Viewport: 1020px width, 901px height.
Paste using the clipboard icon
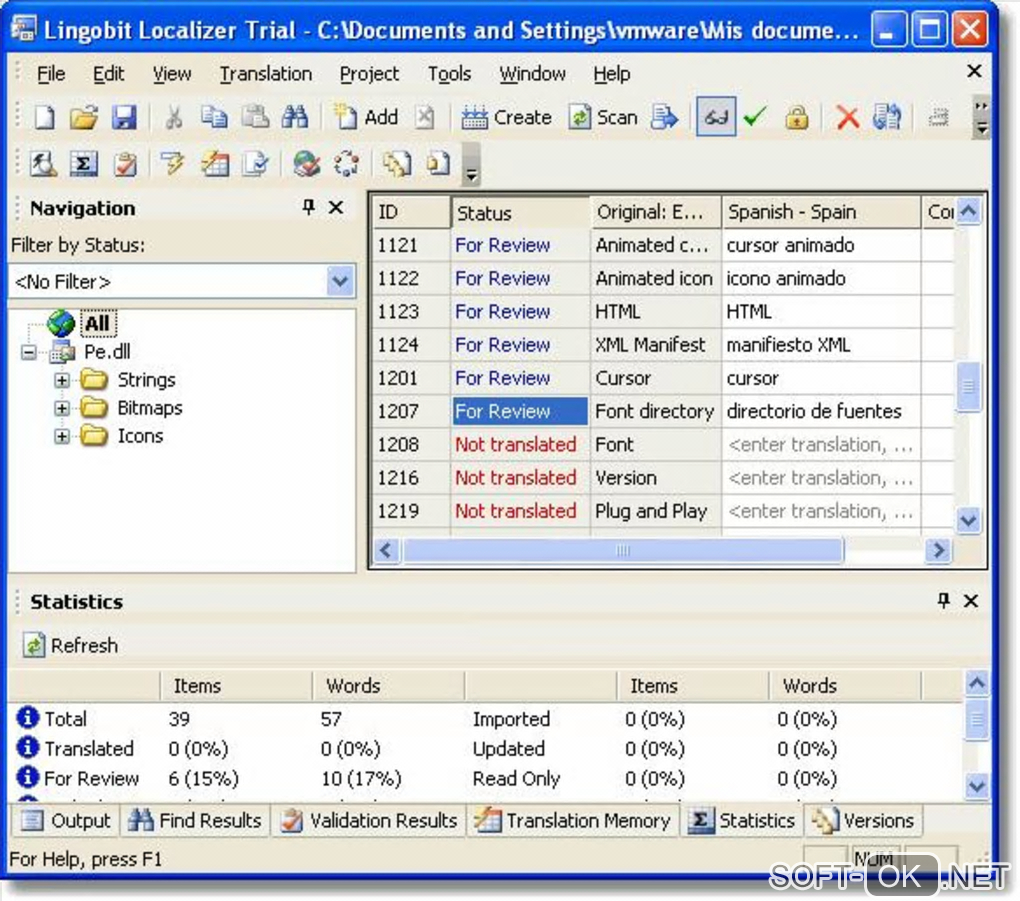(x=255, y=118)
